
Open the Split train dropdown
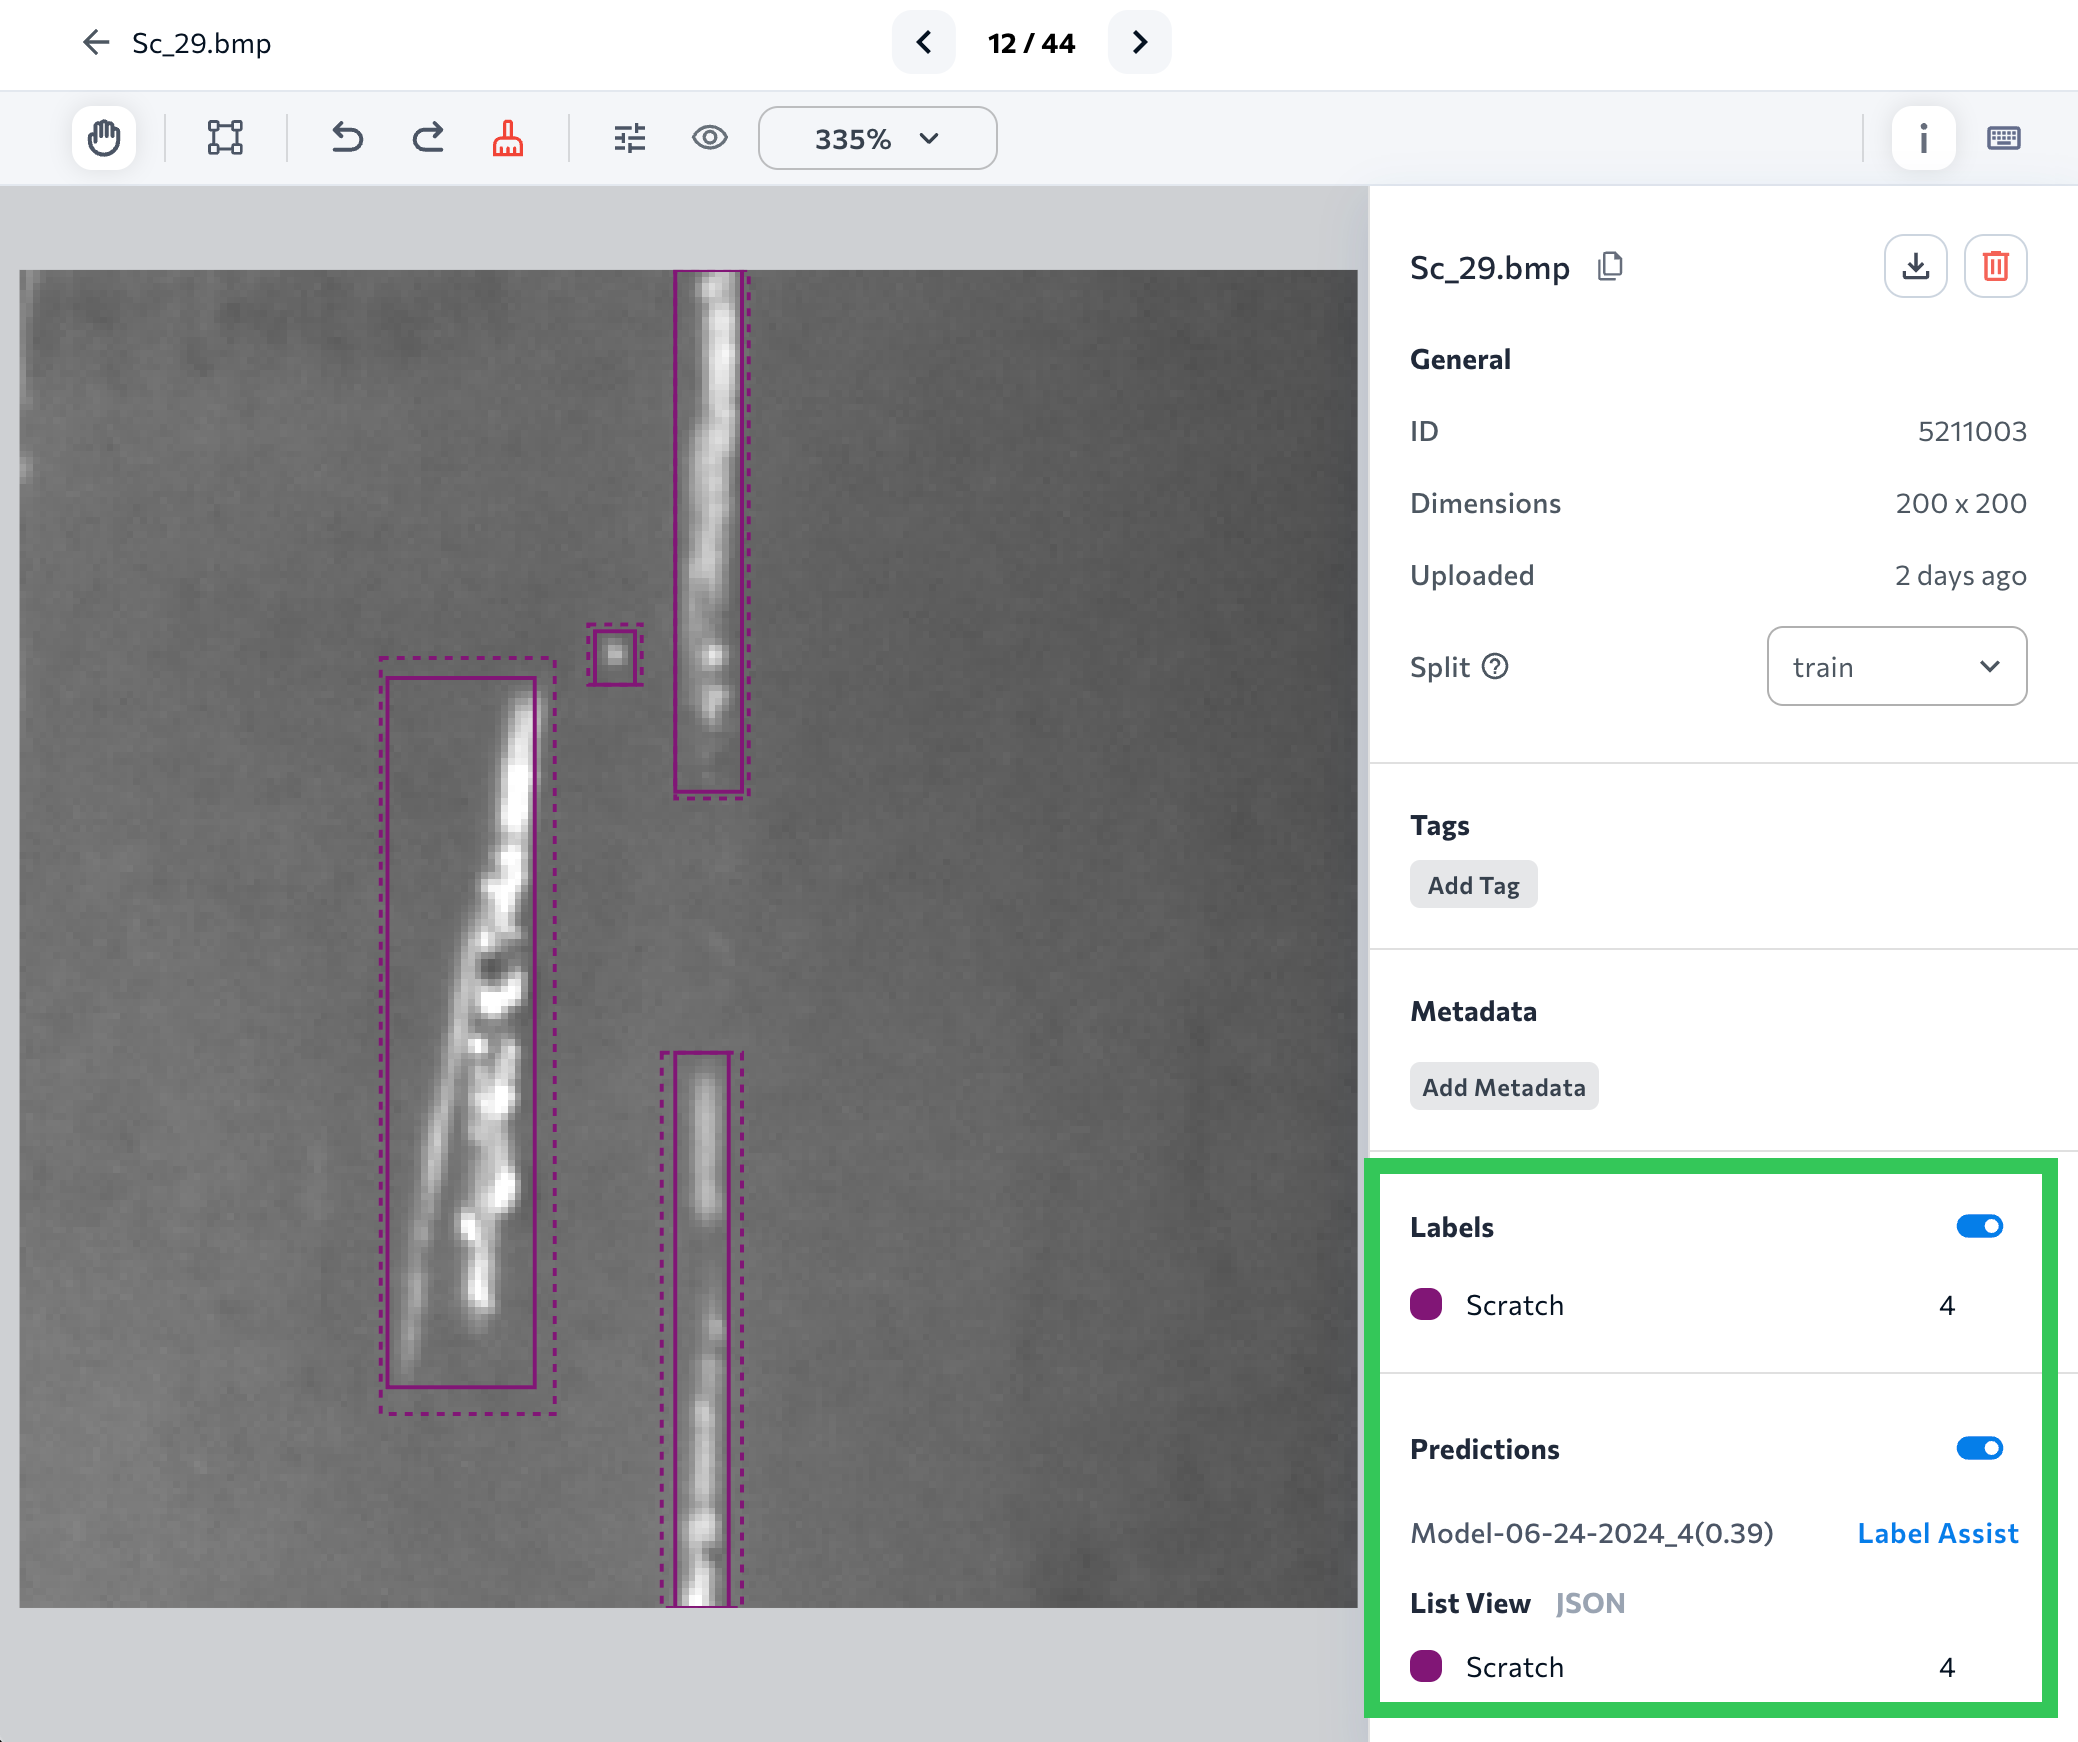point(1896,666)
